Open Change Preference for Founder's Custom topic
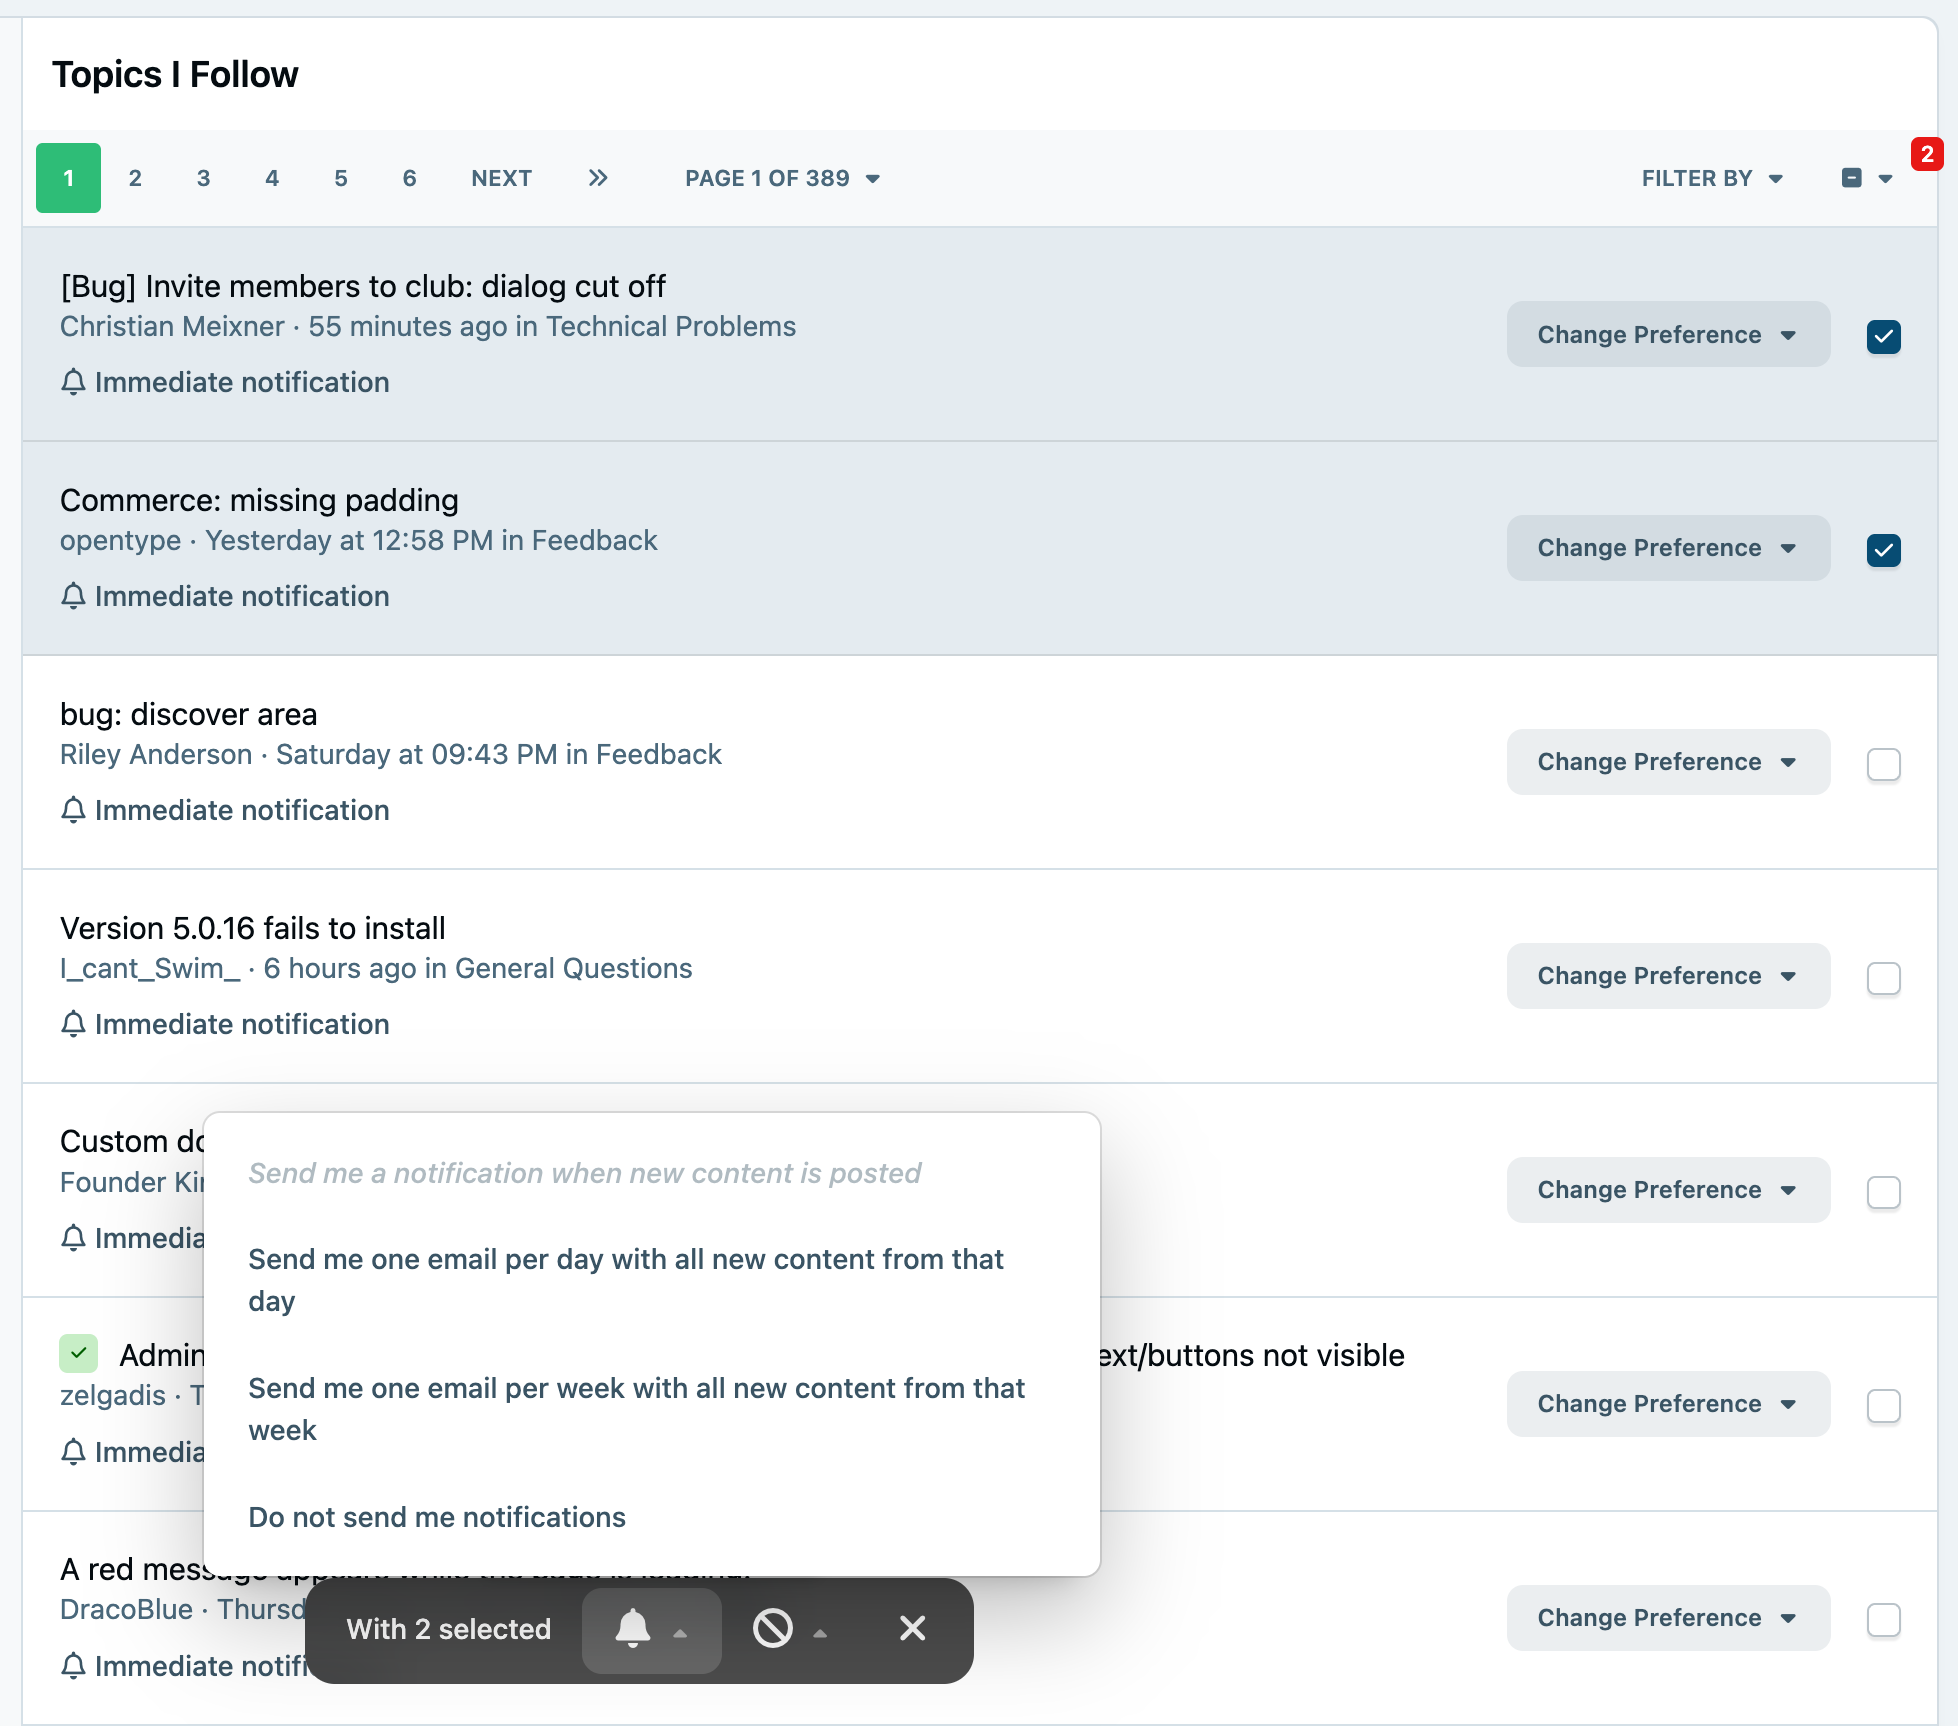 pos(1668,1190)
